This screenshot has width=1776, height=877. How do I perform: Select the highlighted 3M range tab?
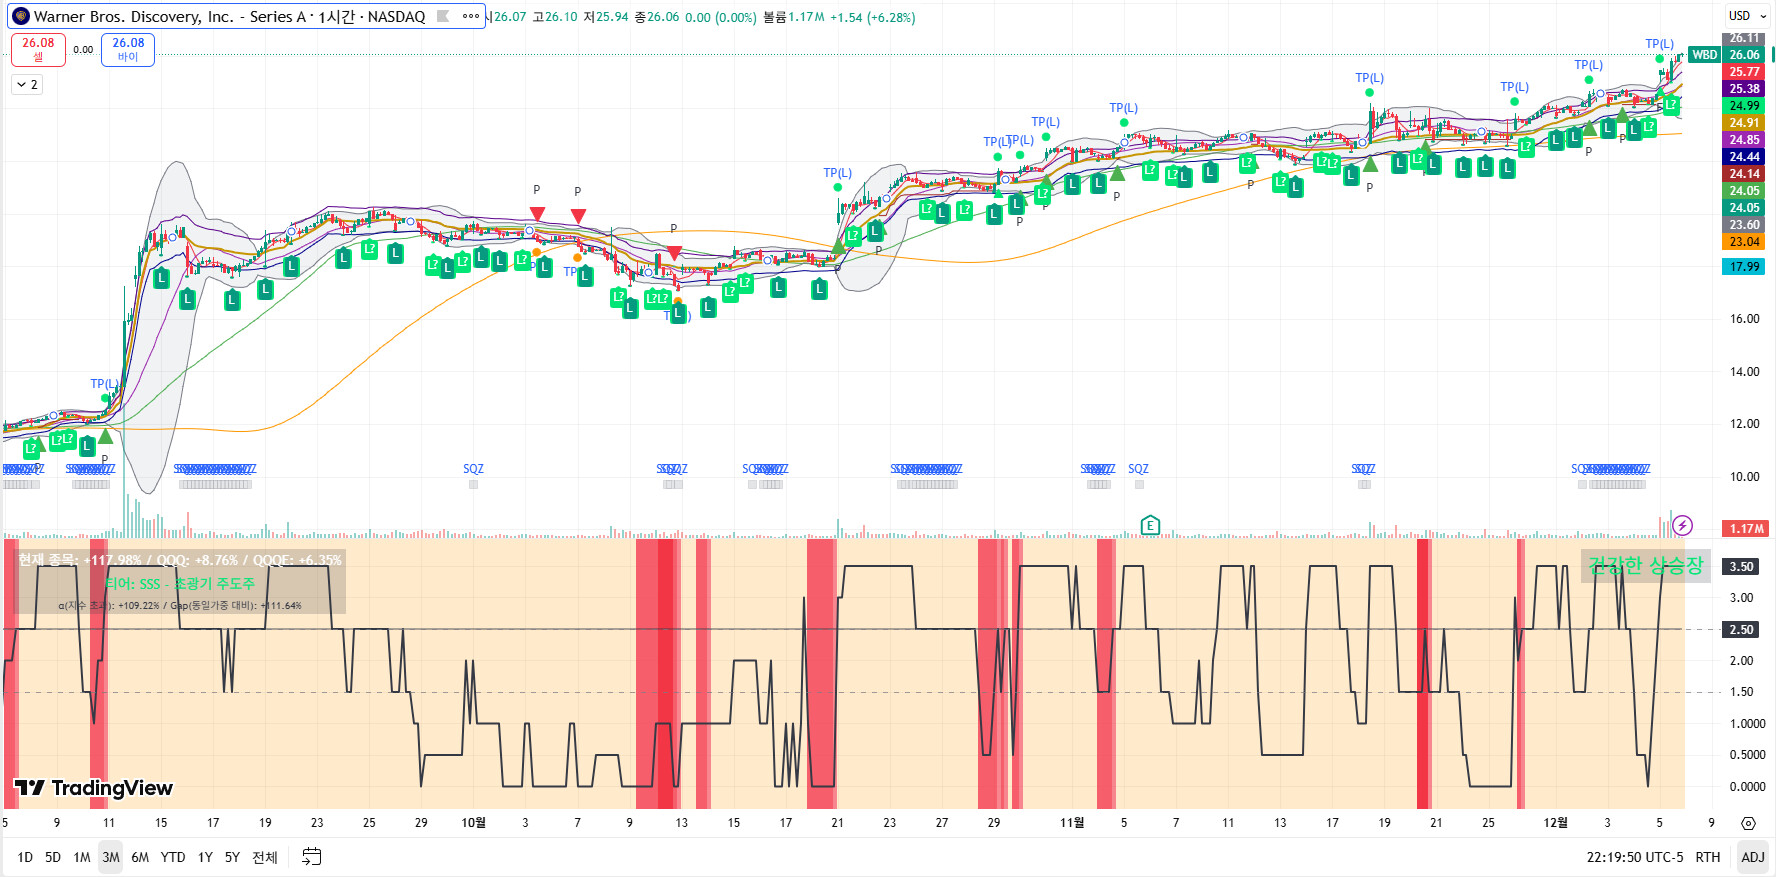111,857
